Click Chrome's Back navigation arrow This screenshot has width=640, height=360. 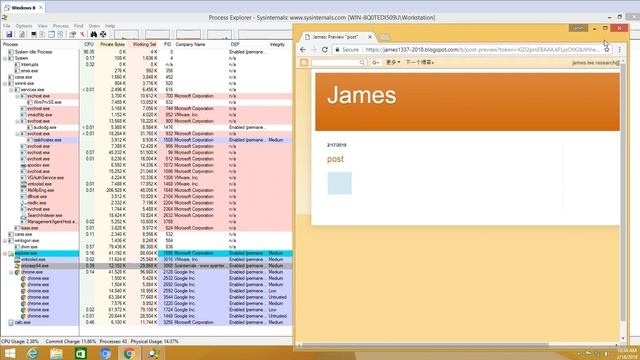click(303, 49)
